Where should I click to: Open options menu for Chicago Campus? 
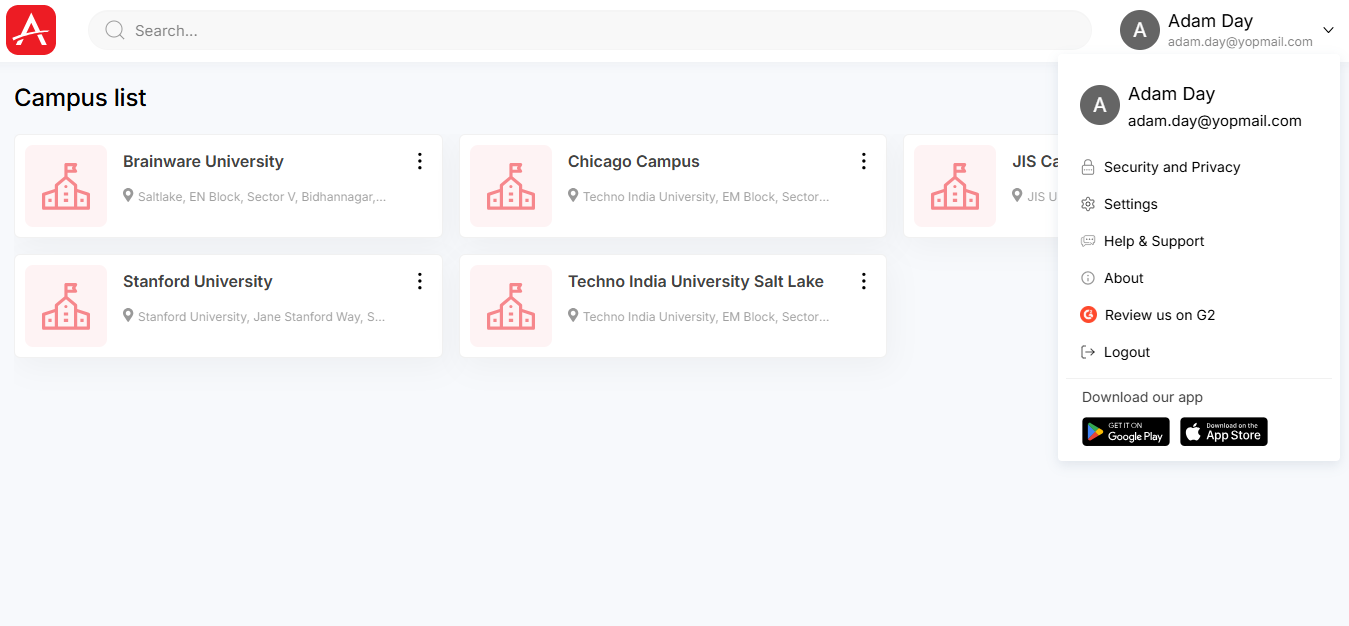(864, 161)
